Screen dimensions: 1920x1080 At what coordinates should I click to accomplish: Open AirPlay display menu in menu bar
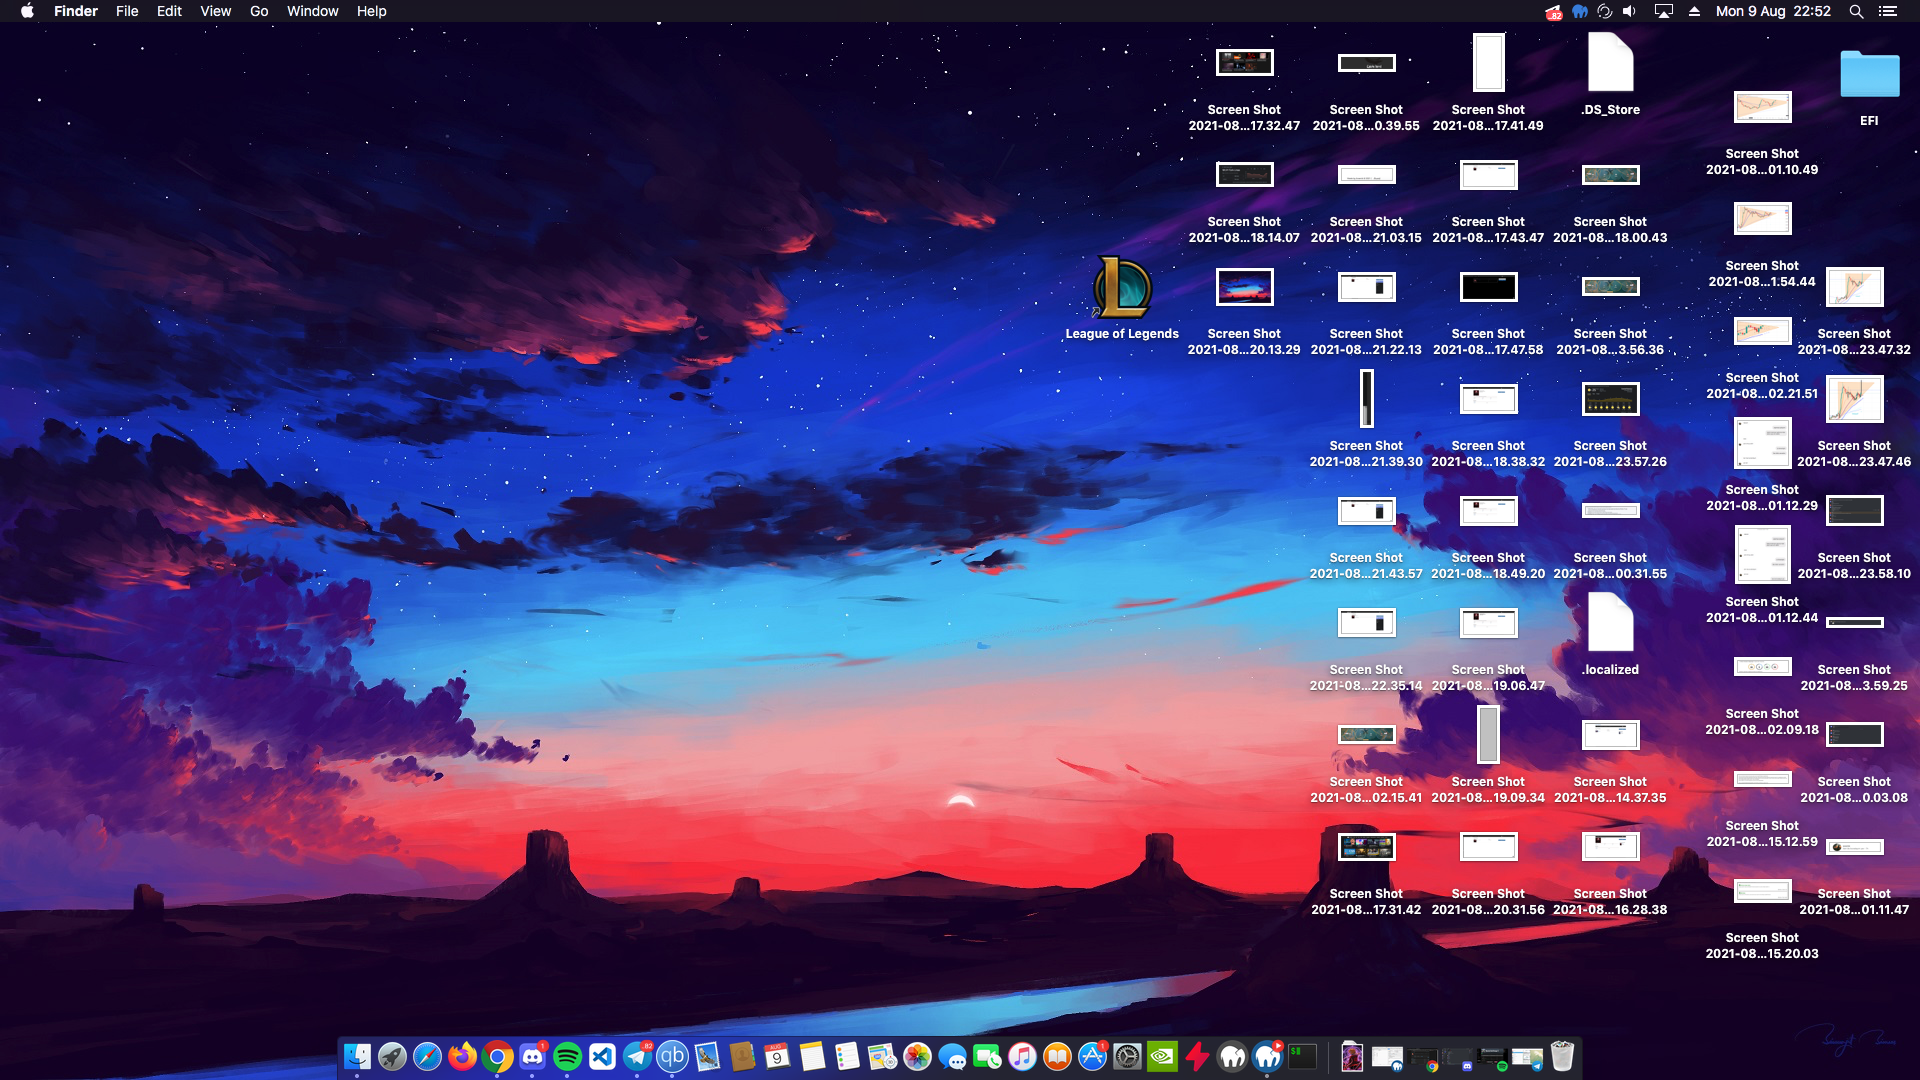point(1664,11)
